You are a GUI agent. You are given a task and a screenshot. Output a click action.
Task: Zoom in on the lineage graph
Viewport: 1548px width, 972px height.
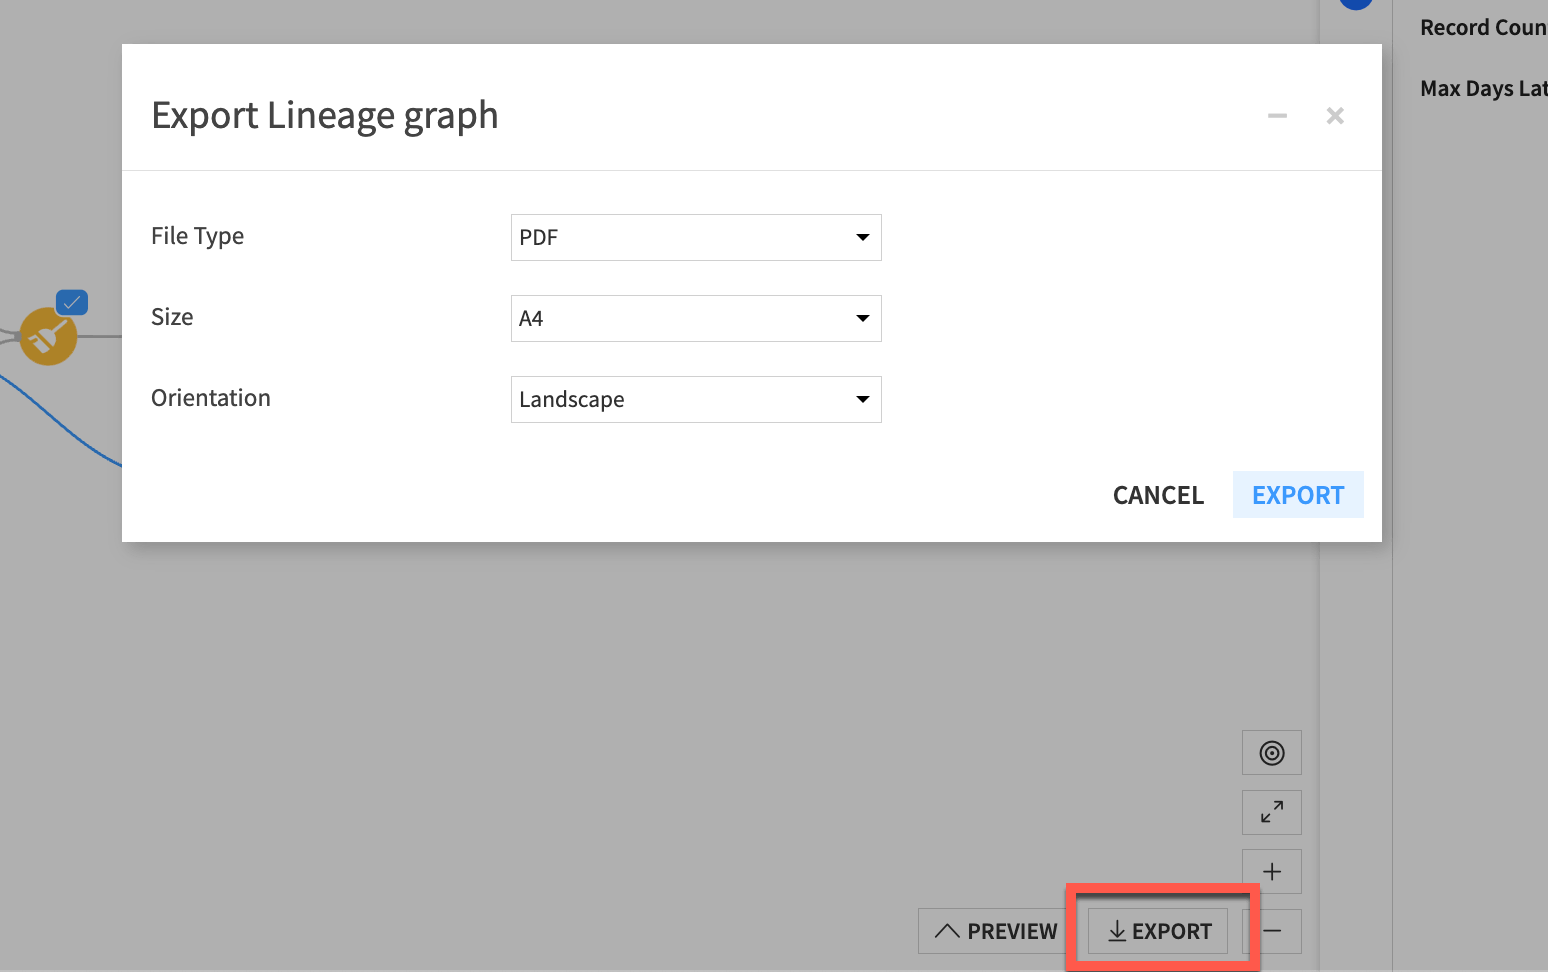click(1271, 871)
